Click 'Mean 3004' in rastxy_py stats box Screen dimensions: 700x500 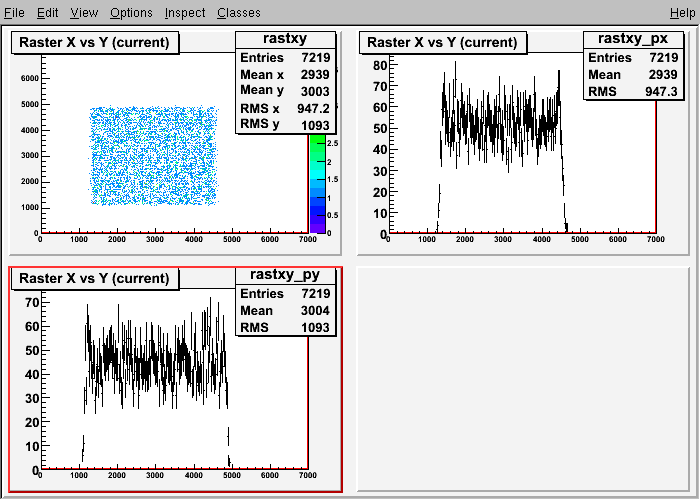point(285,310)
